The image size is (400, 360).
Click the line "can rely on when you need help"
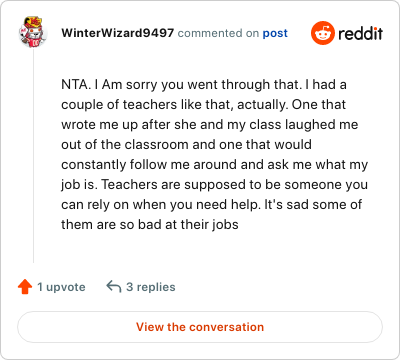point(211,205)
